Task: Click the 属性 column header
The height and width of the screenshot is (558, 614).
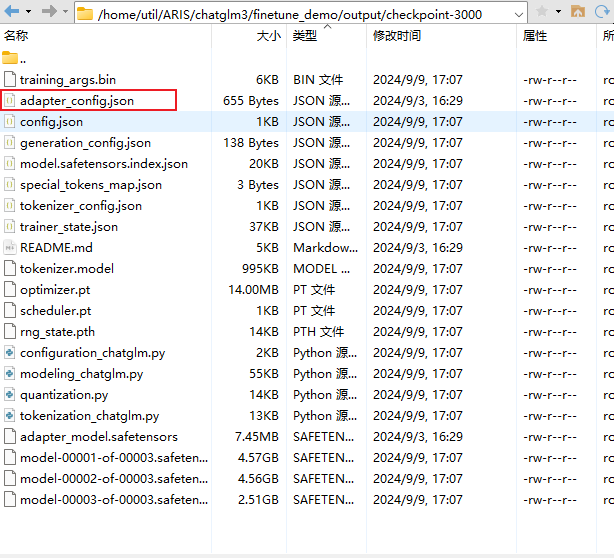Action: [x=535, y=36]
